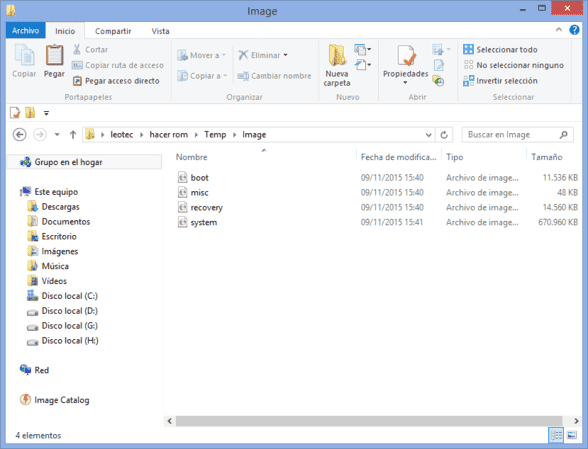Click the Editar icon in Abrir group
Screen dimensions: 588x449
coord(438,65)
